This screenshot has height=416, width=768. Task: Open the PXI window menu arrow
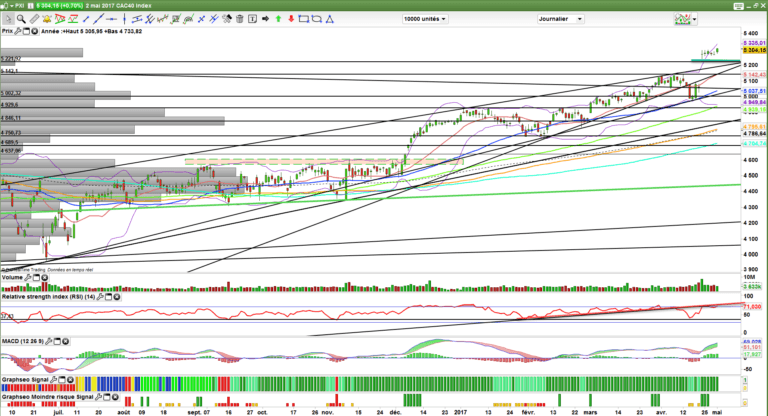pos(8,5)
